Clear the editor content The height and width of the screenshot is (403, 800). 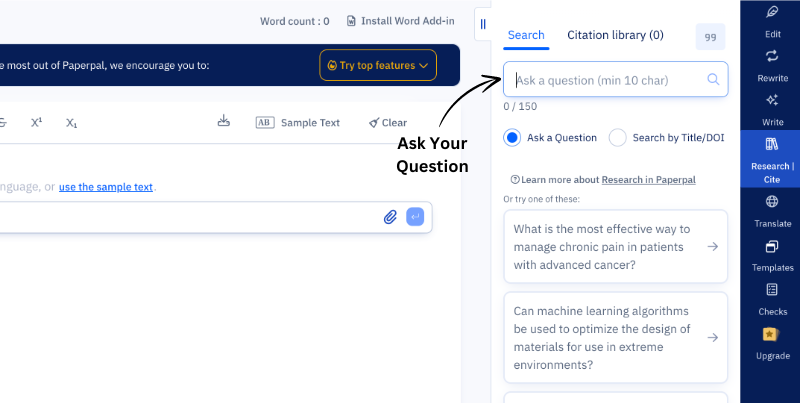(x=388, y=122)
